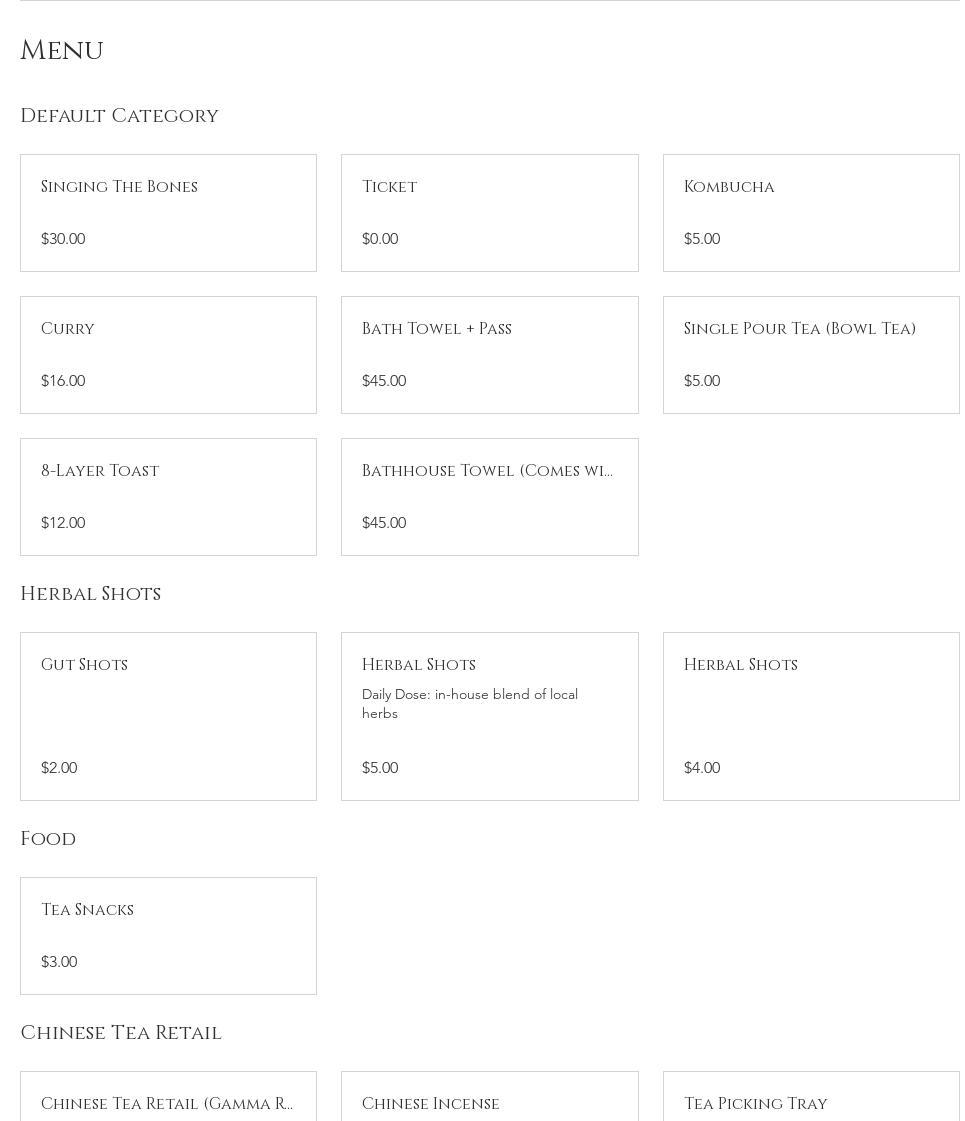The height and width of the screenshot is (1121, 965).
Task: Click the main Menu page title
Action: click(62, 51)
